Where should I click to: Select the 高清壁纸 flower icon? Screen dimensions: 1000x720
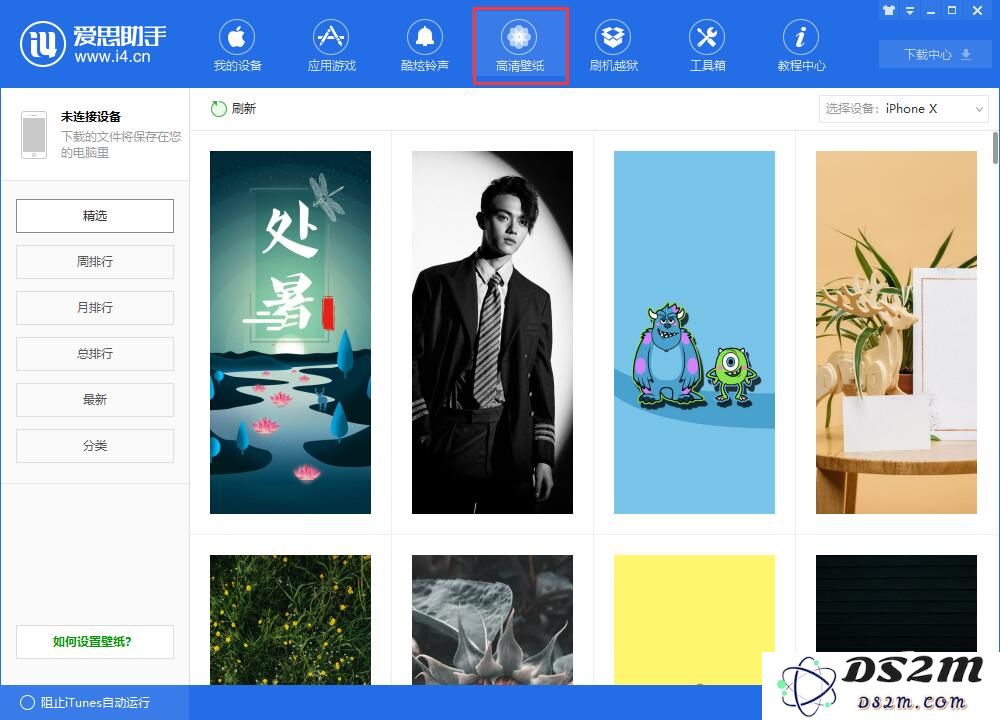point(518,38)
